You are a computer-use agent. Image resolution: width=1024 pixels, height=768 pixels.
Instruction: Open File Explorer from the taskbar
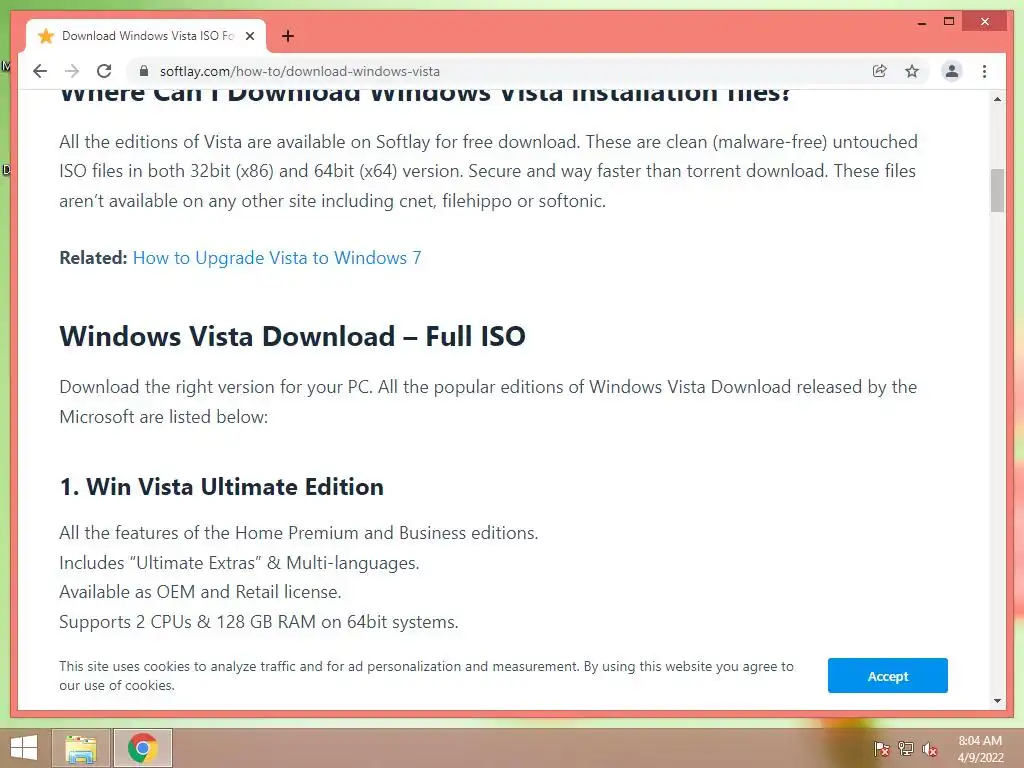(81, 748)
